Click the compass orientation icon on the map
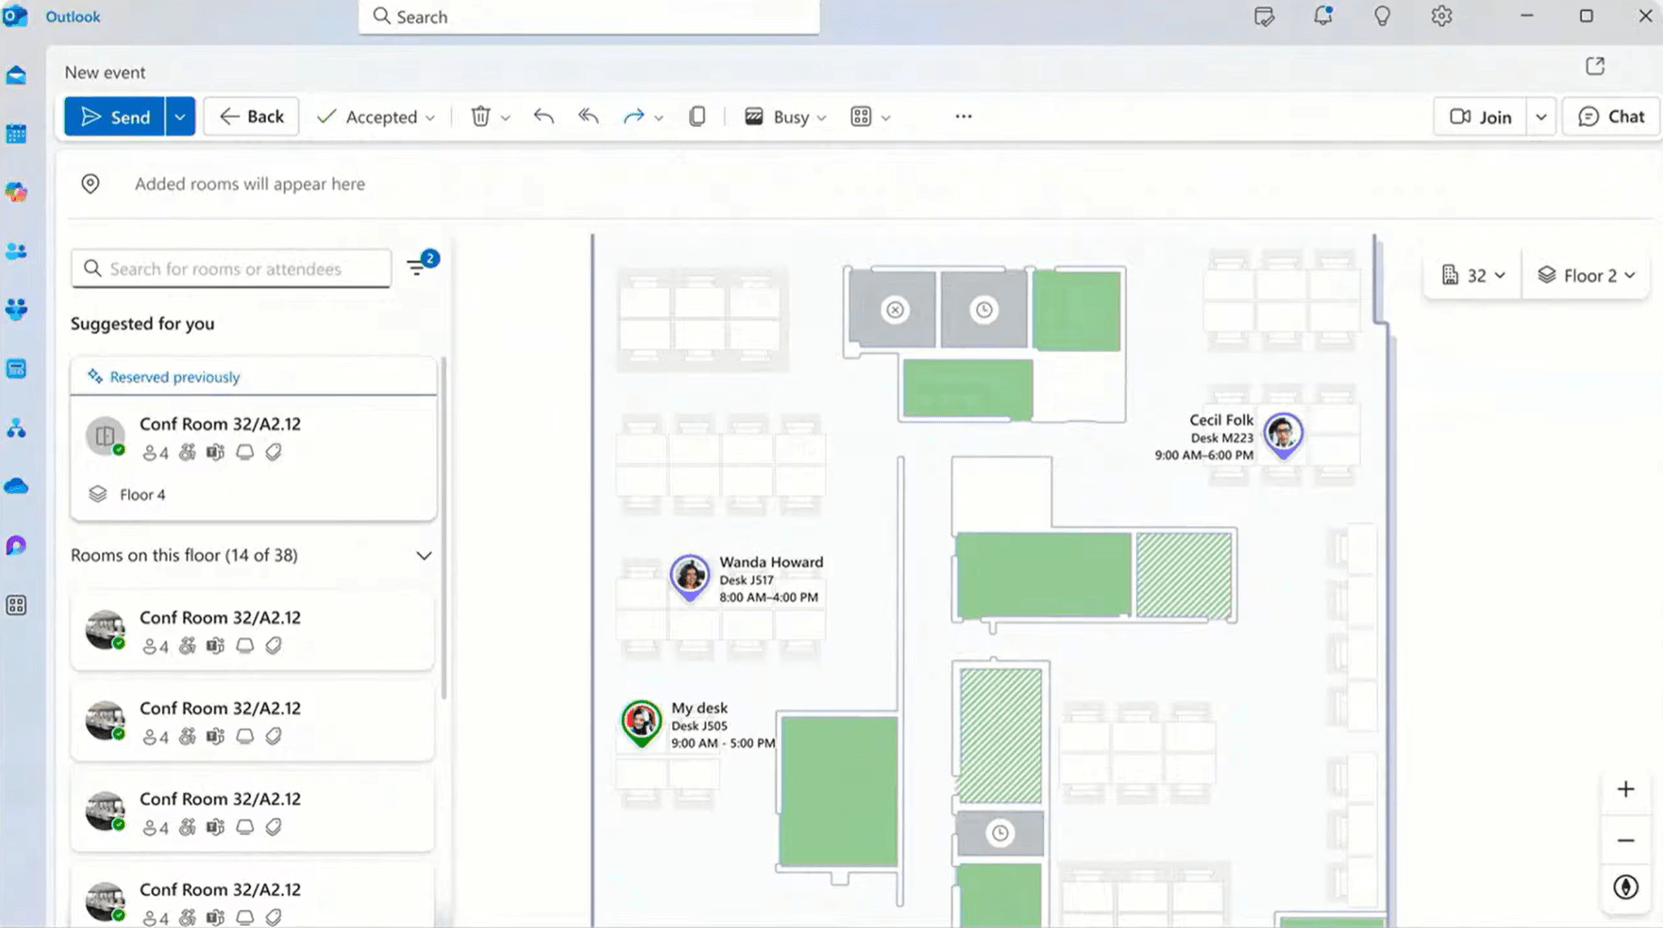The image size is (1663, 928). pyautogui.click(x=1625, y=886)
